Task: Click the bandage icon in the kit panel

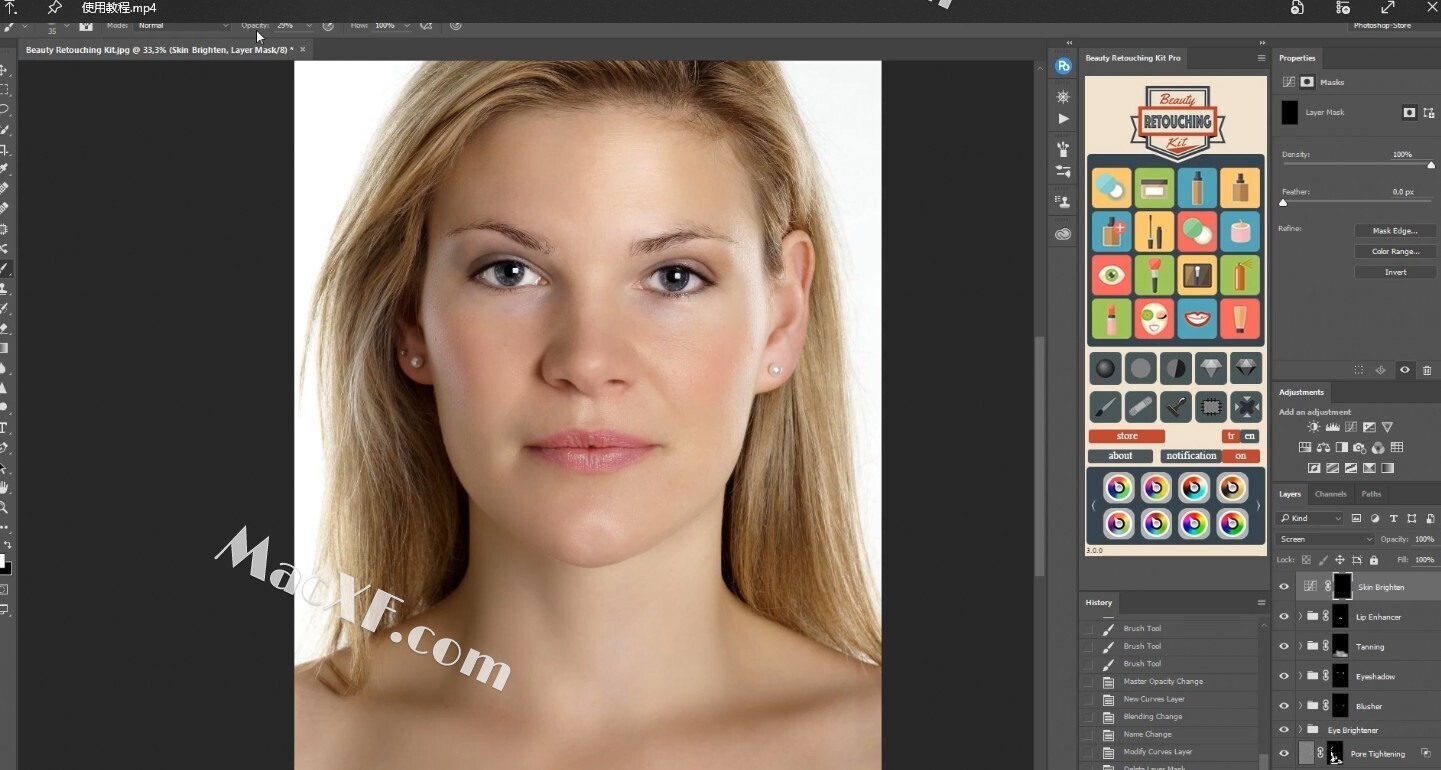Action: (x=1140, y=406)
